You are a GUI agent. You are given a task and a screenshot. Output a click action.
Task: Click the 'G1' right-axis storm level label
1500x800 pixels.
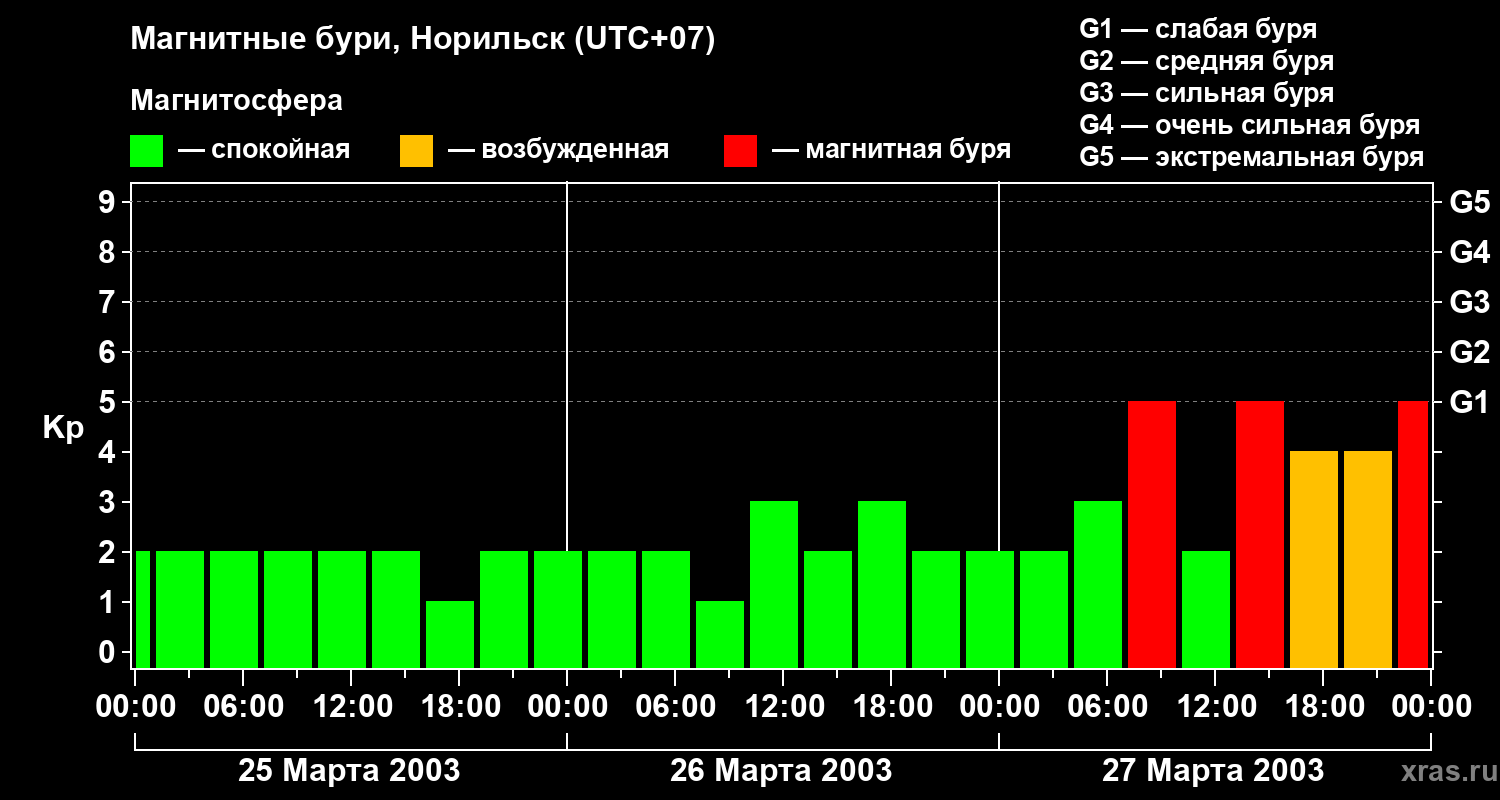point(1470,402)
